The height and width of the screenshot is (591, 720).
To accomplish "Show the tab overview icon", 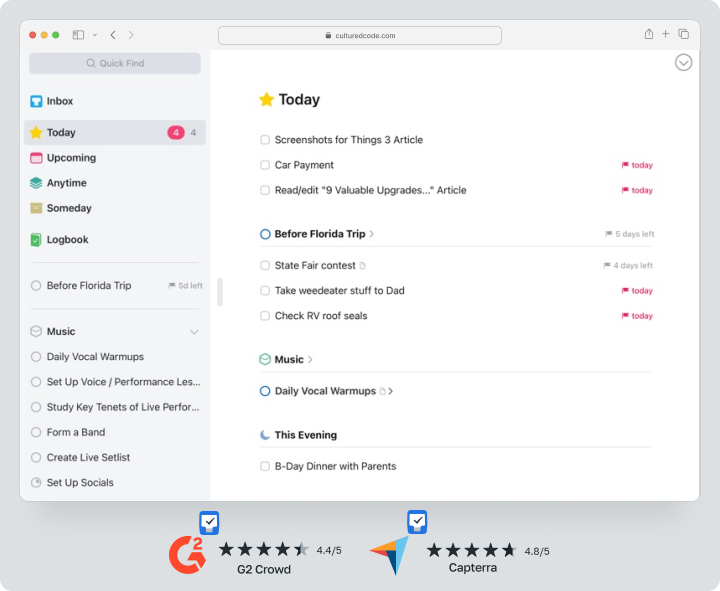I will pos(684,34).
